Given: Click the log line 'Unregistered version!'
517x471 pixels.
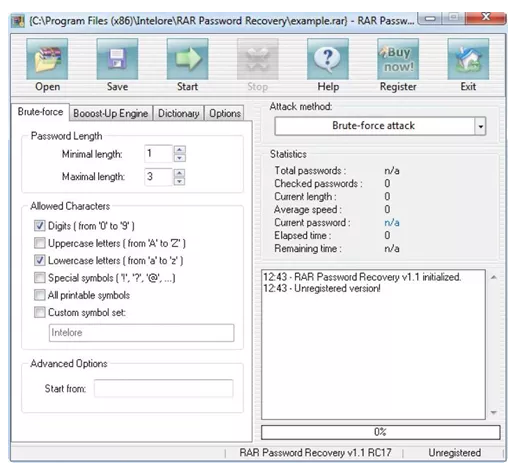Looking at the screenshot, I should click(337, 288).
